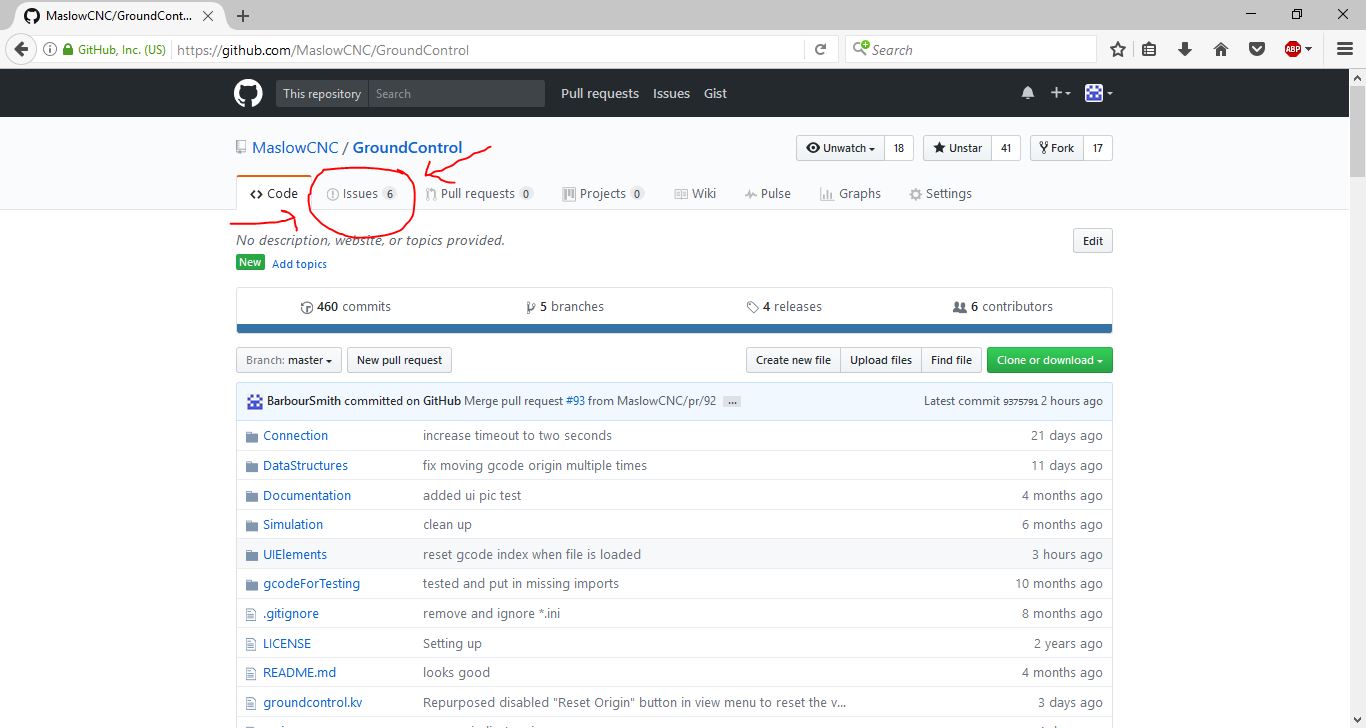Click Edit description button
This screenshot has height=728, width=1366.
tap(1093, 241)
